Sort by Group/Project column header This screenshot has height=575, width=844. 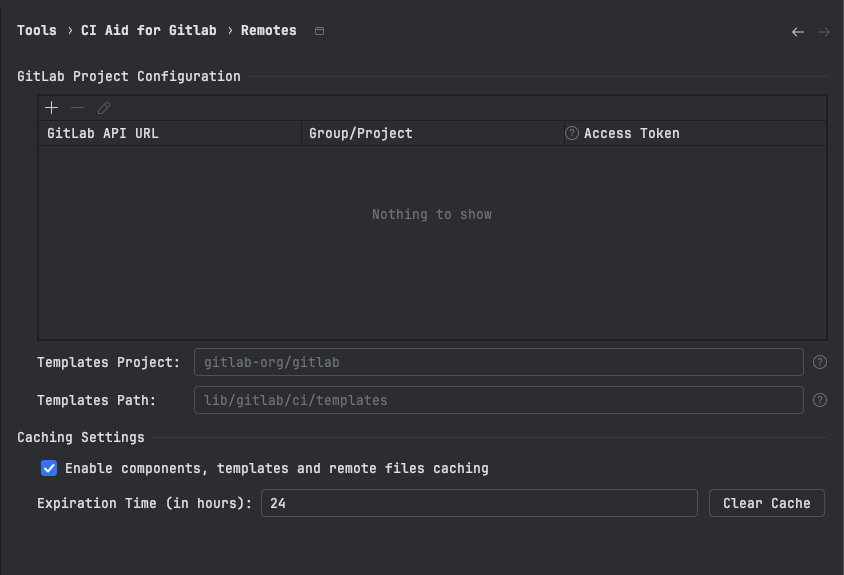click(x=433, y=133)
